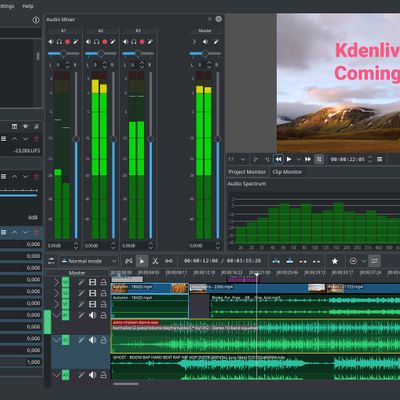The height and width of the screenshot is (400, 400).
Task: Open the timeline edit mode Normal mode dropdown
Action: point(89,261)
